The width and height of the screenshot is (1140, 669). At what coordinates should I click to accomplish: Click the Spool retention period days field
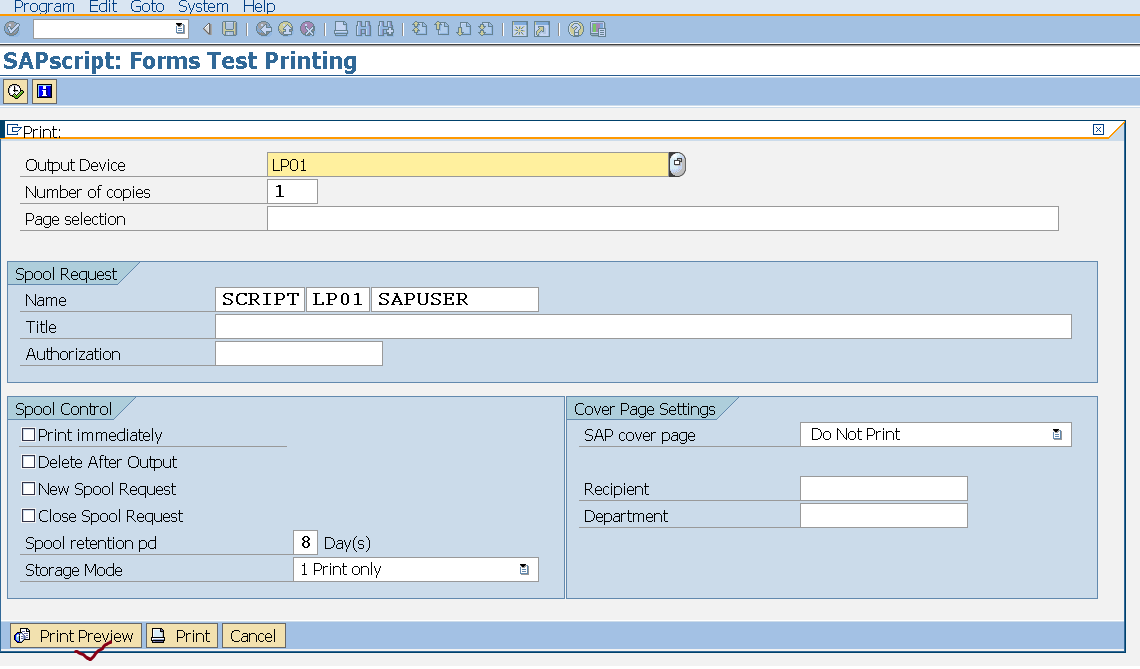[305, 542]
